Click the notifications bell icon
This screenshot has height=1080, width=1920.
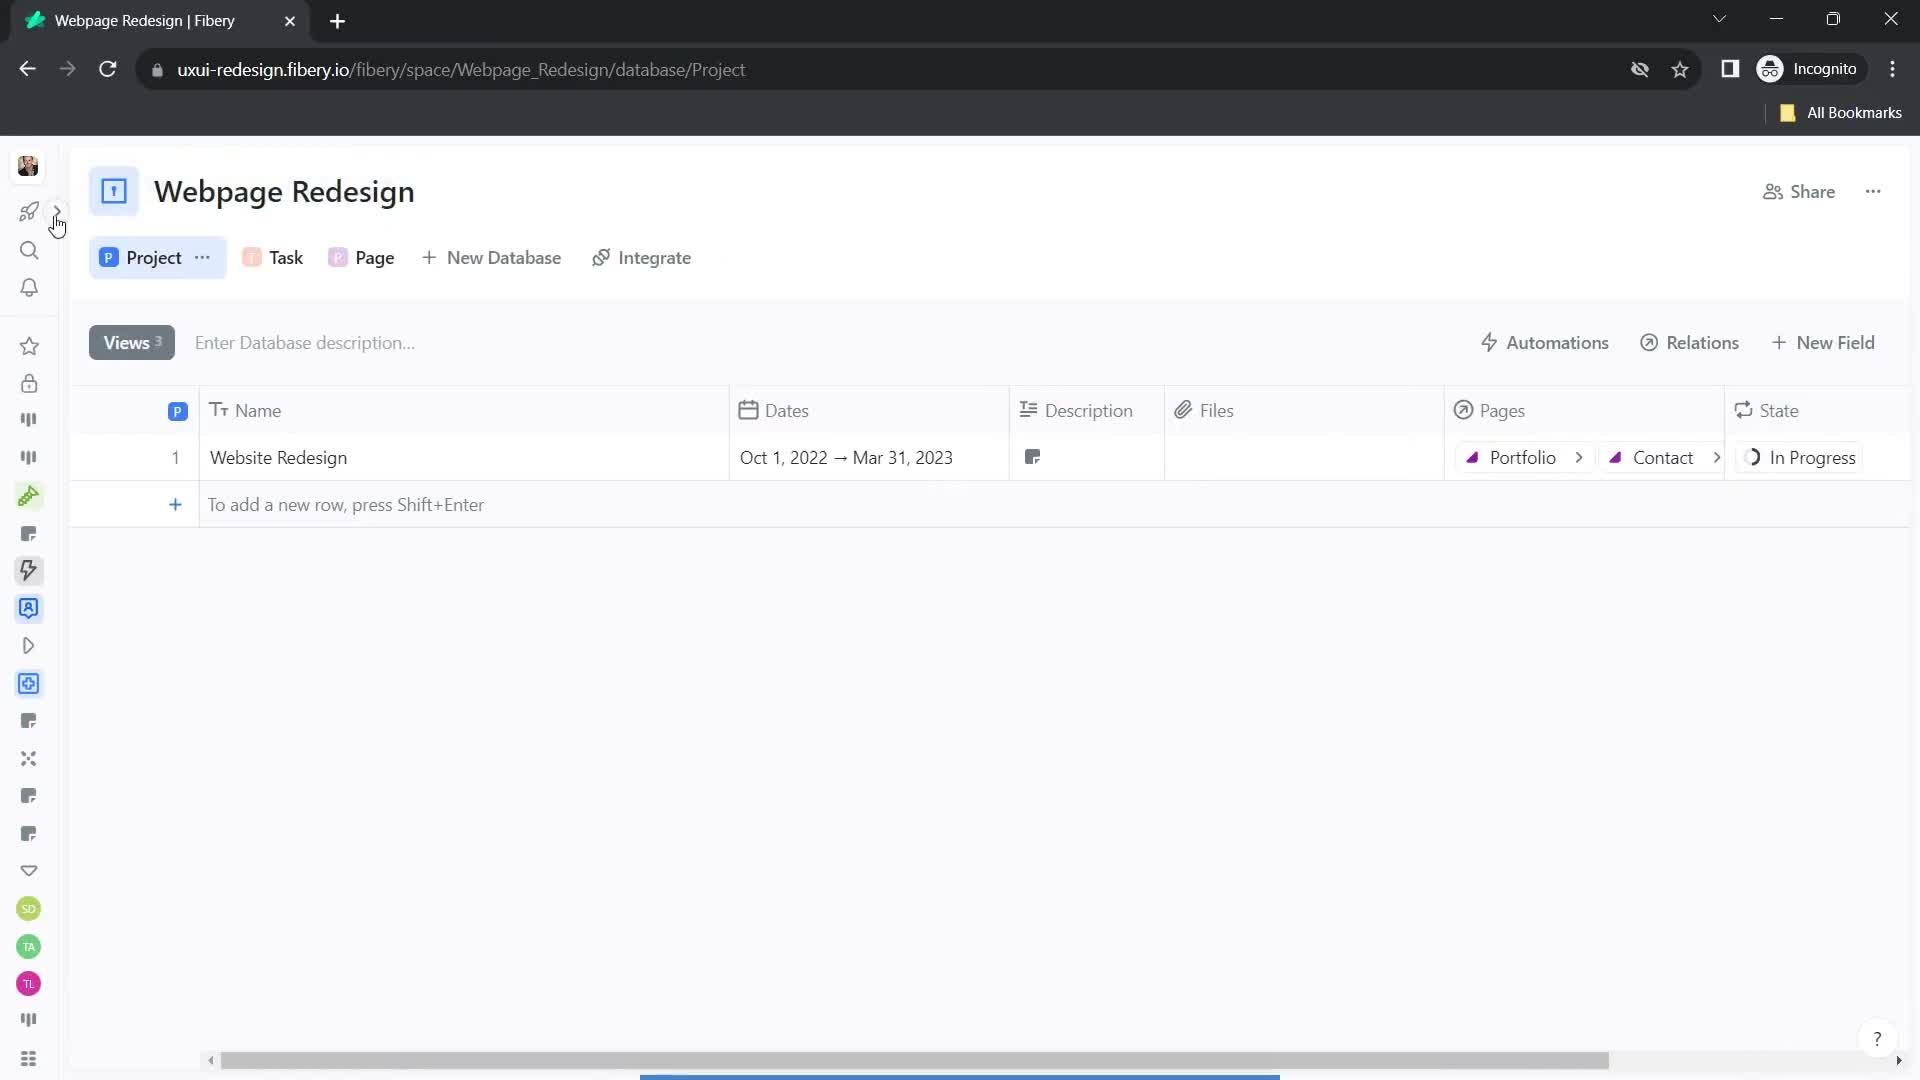(x=29, y=289)
